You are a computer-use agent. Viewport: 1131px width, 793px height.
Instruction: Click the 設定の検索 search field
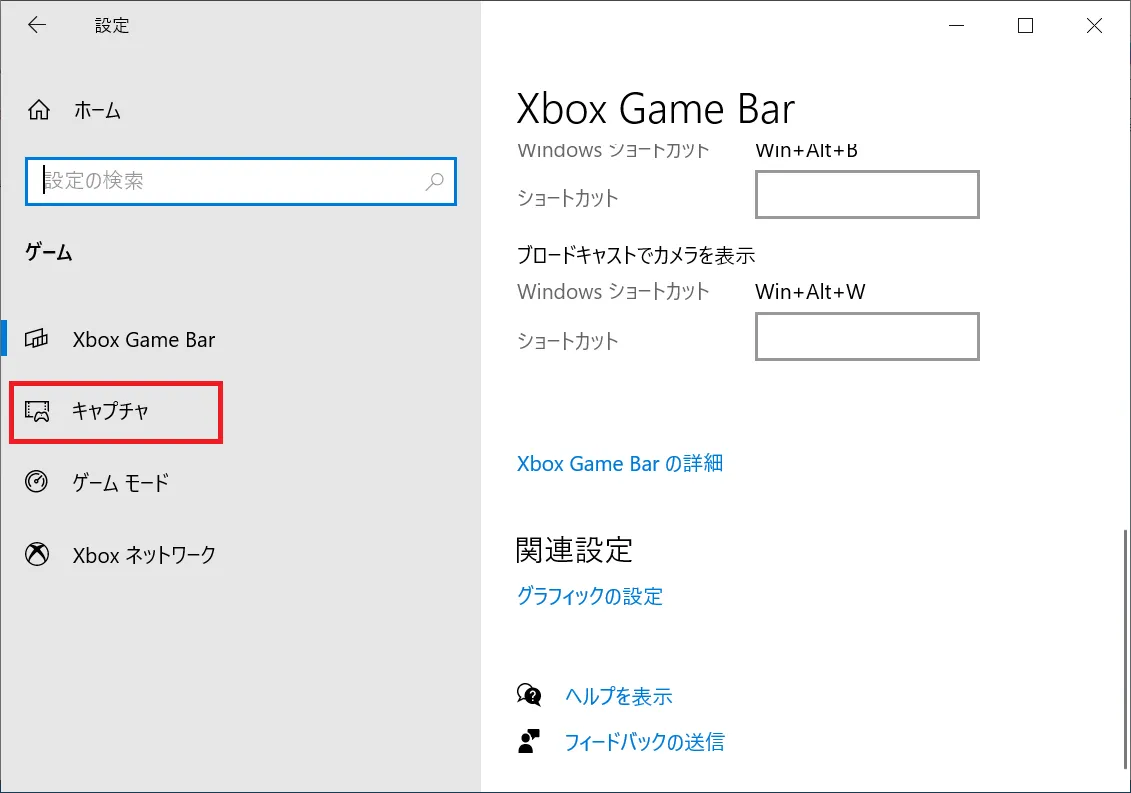click(240, 181)
